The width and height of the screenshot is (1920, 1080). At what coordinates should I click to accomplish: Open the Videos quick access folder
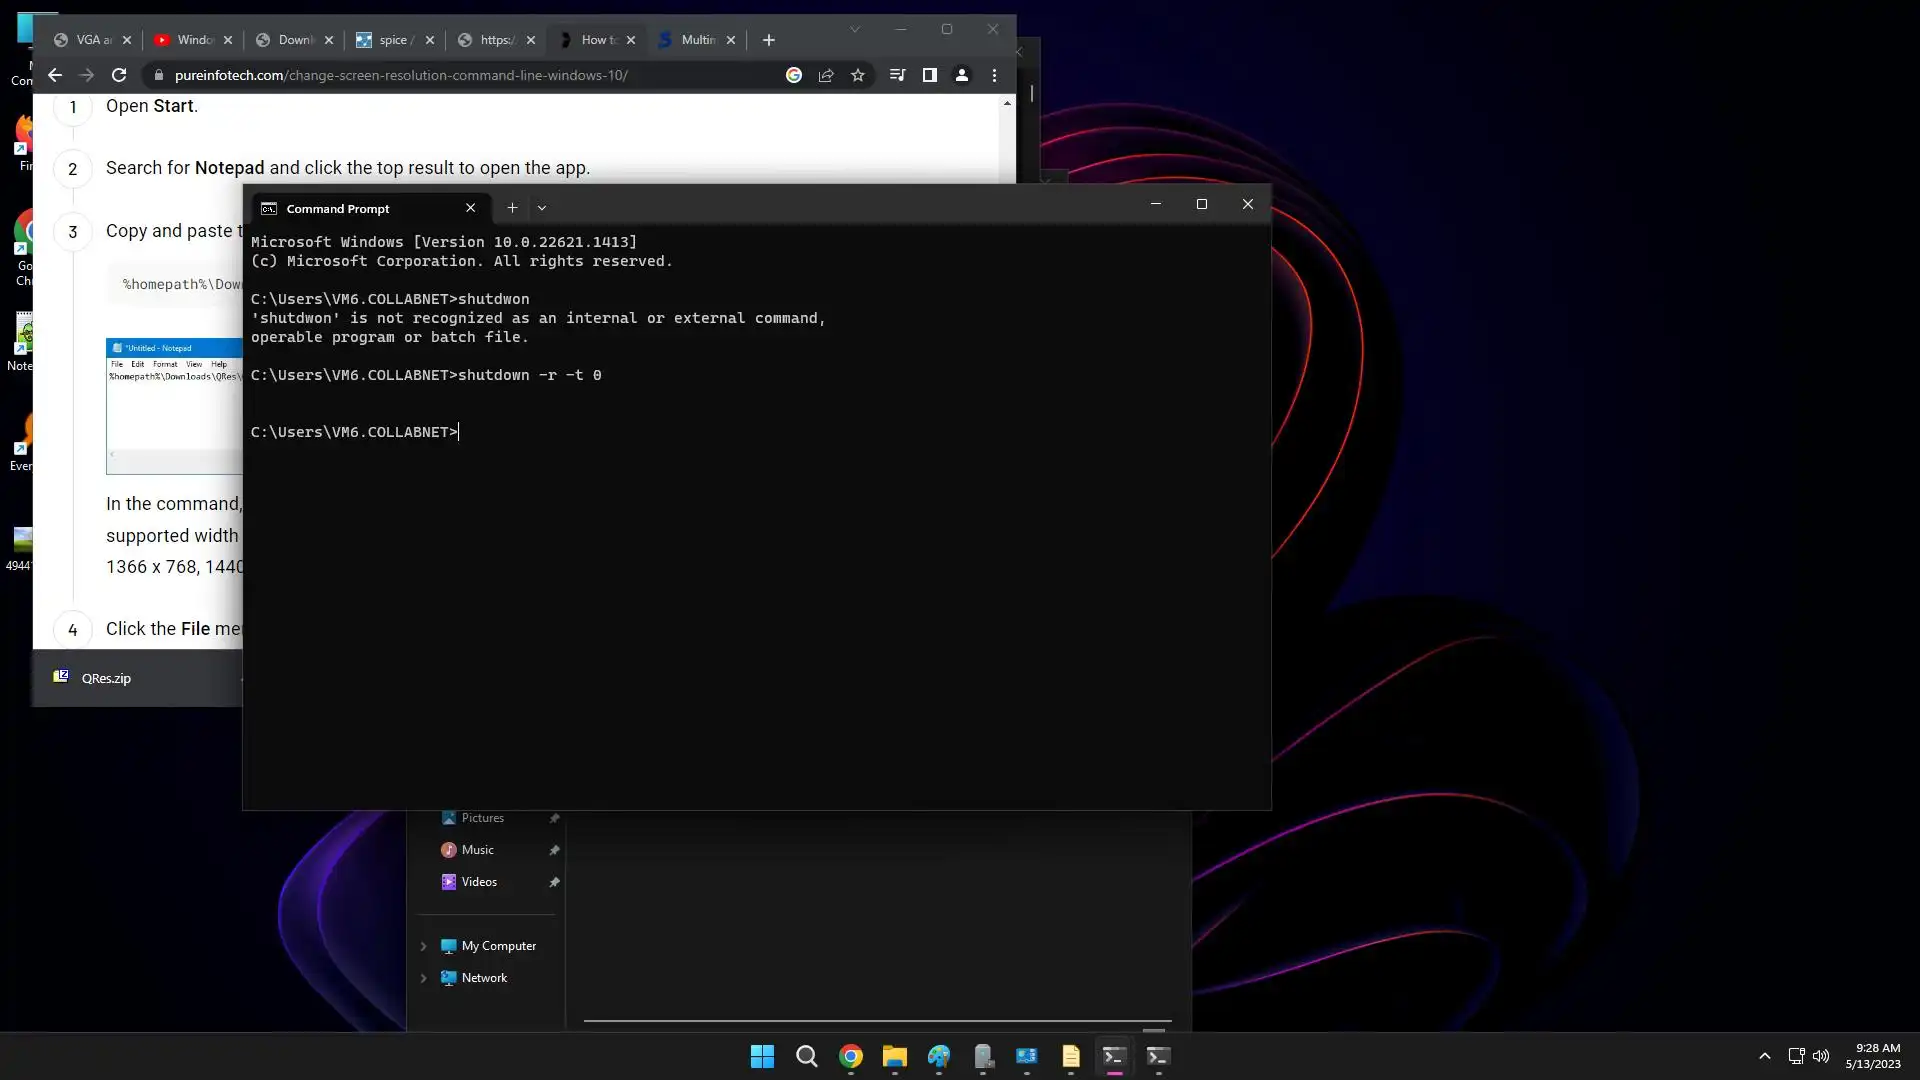pos(479,882)
